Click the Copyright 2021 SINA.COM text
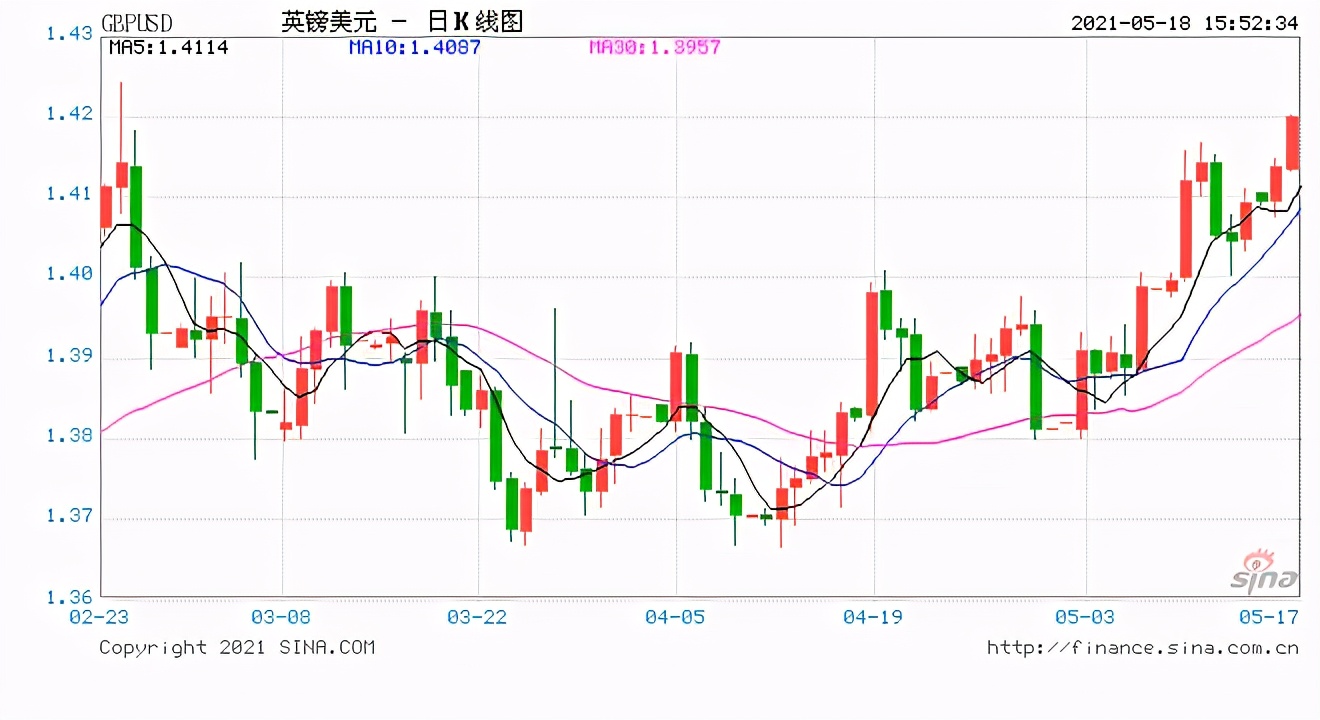 237,648
